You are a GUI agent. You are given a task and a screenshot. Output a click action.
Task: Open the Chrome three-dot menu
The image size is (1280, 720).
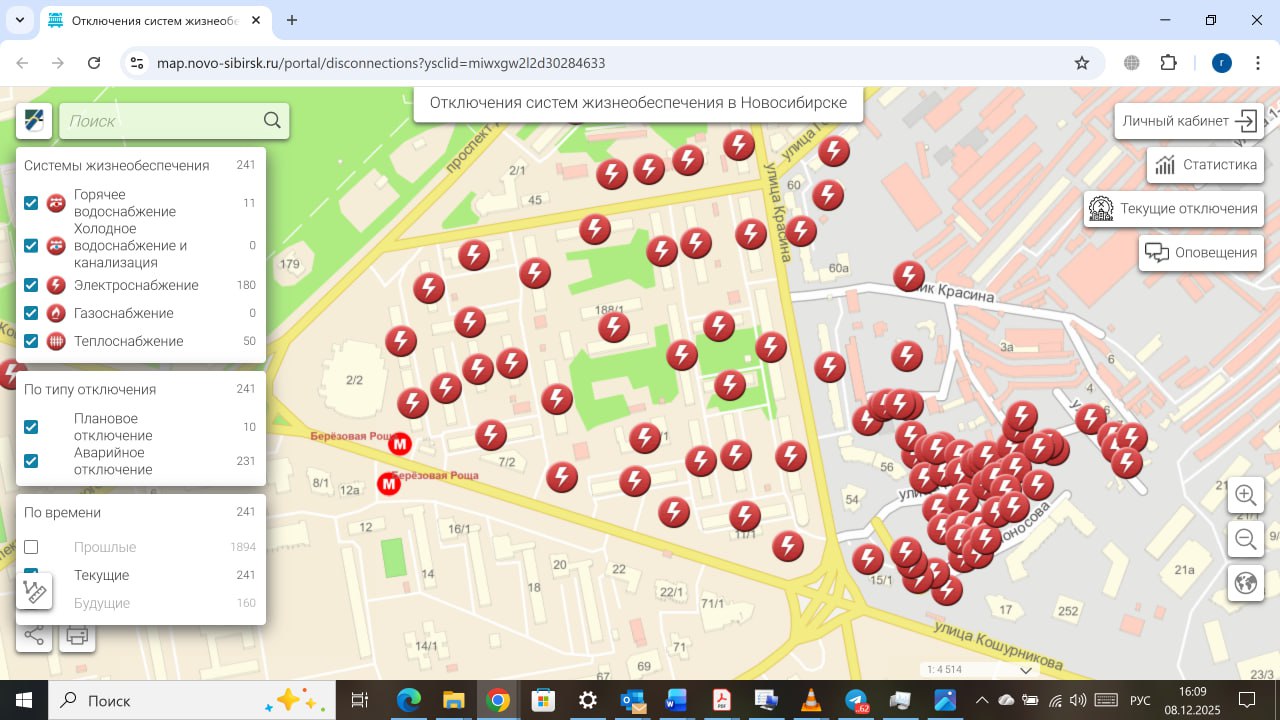click(1255, 63)
